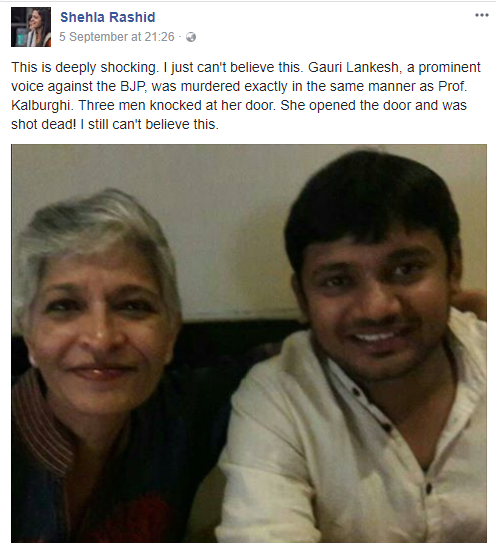Open the three-dot post options menu

tap(481, 15)
